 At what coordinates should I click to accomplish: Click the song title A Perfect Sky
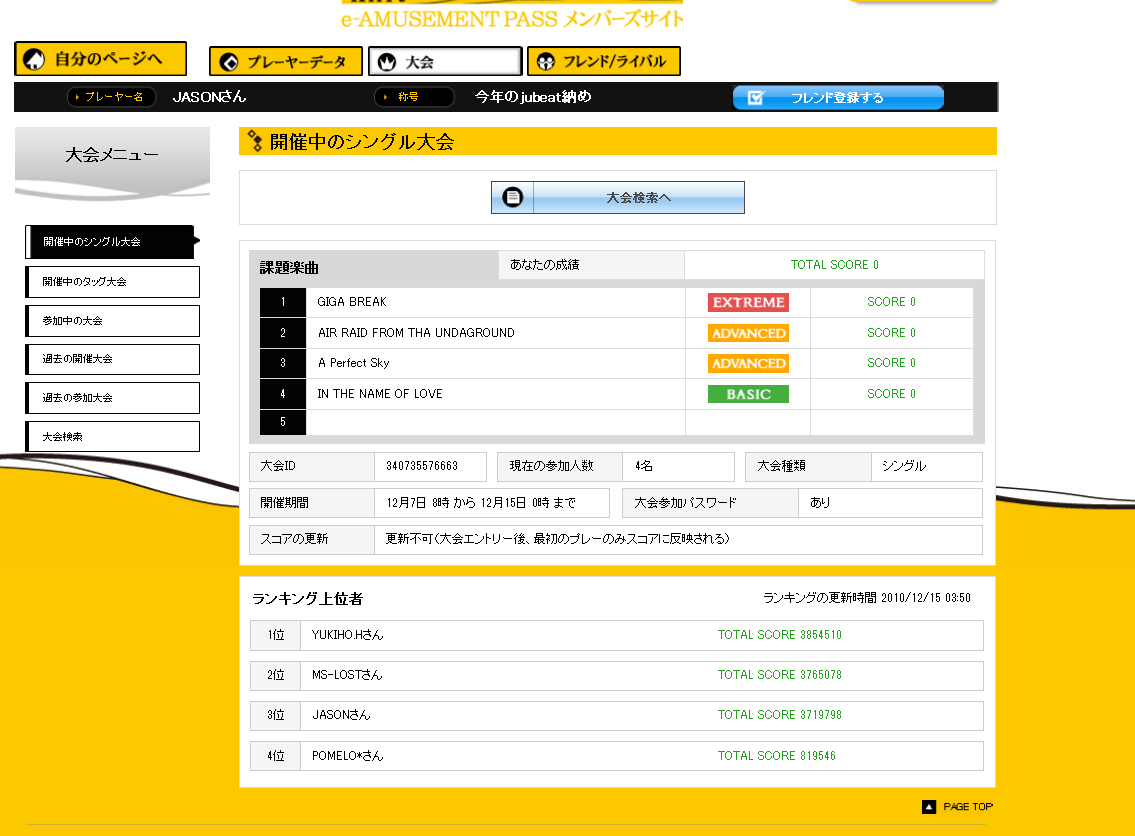pos(354,363)
